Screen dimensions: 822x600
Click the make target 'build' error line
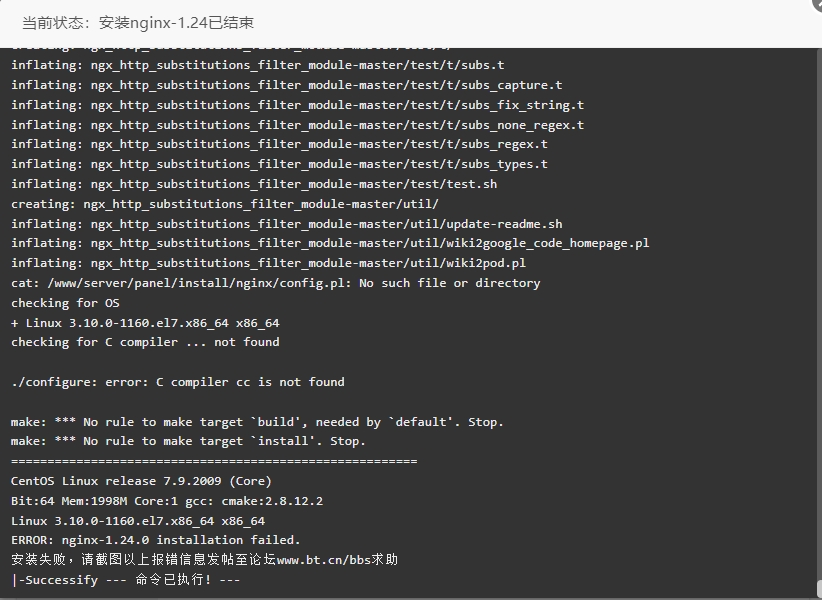pos(257,422)
